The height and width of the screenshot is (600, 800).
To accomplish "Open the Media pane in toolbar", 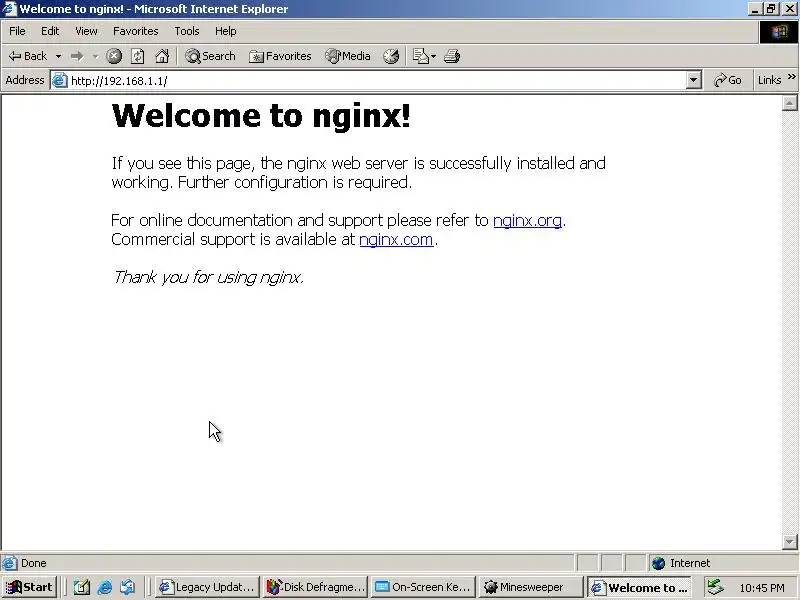I will tap(348, 56).
